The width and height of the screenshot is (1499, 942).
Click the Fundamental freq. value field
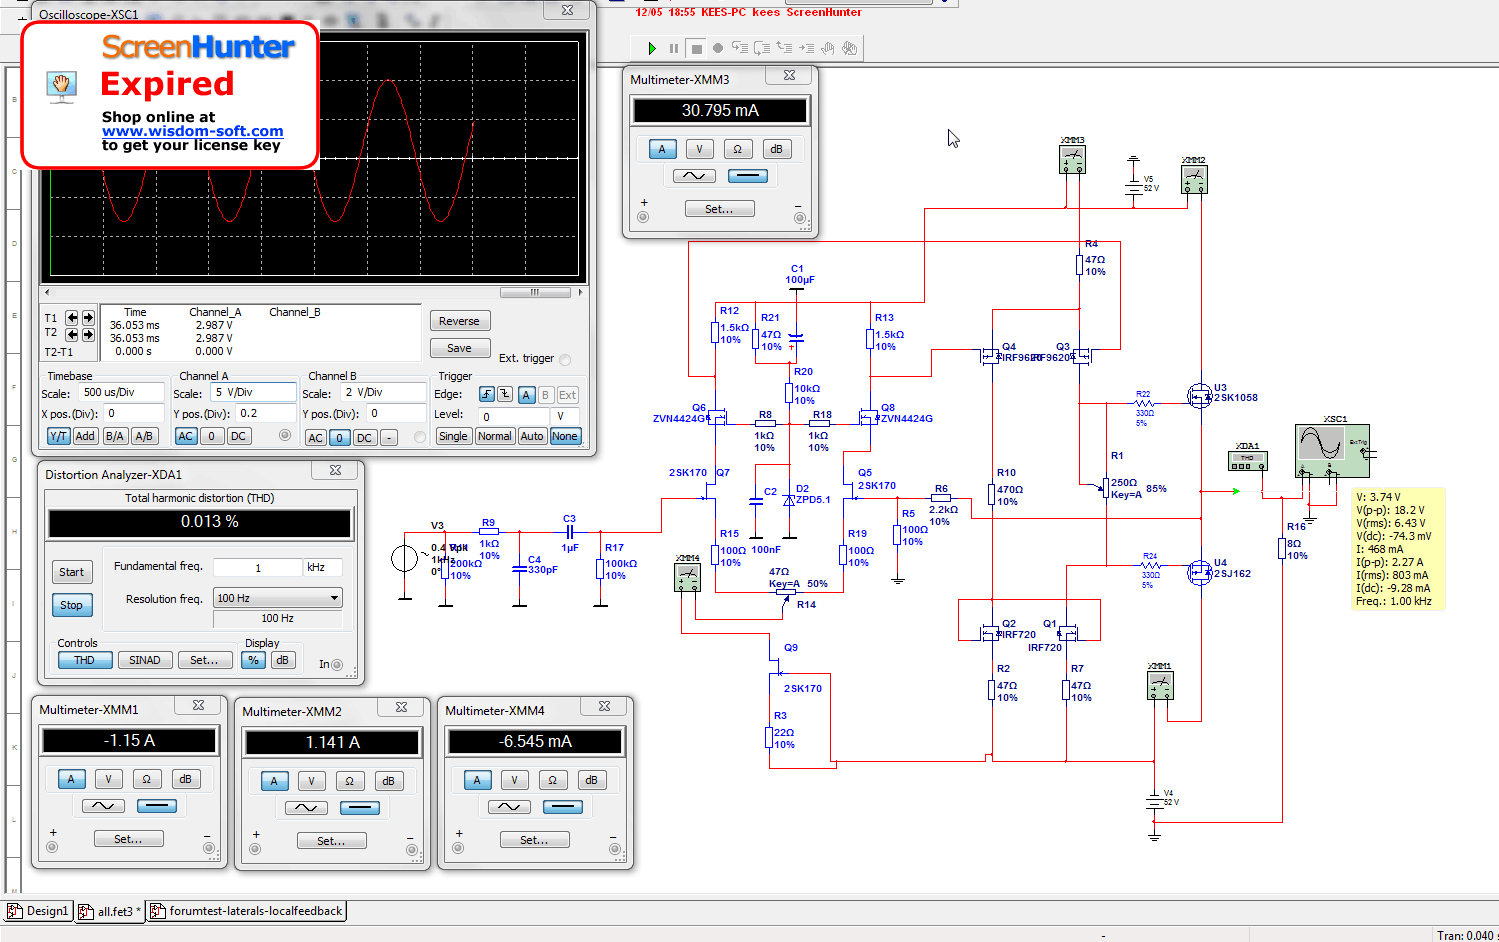258,567
